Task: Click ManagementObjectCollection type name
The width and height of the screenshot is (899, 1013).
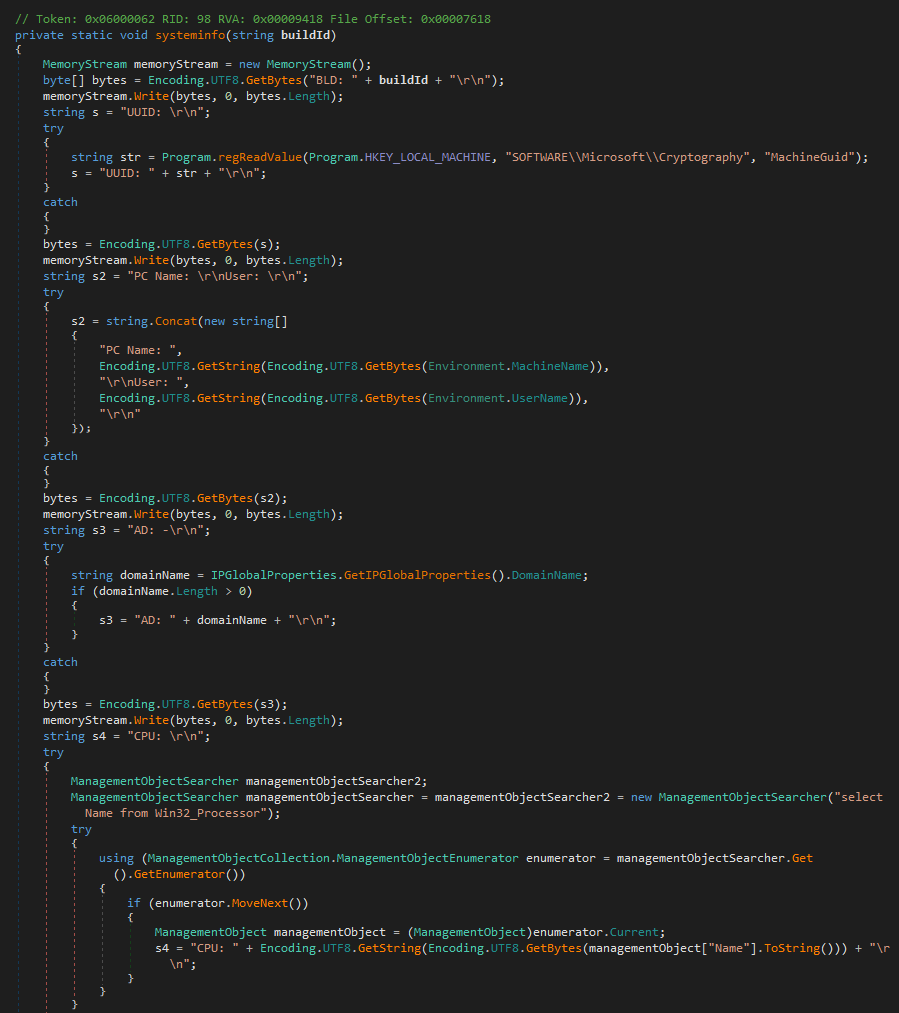Action: coord(238,858)
